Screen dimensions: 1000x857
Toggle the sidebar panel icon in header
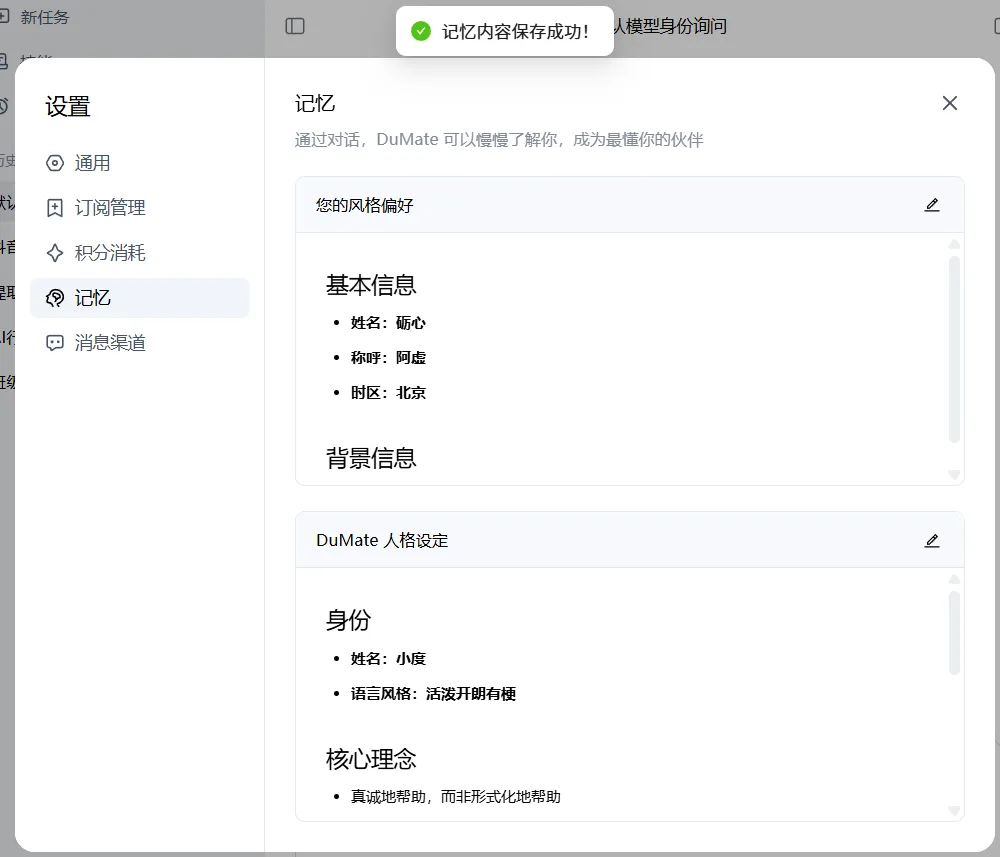coord(295,26)
